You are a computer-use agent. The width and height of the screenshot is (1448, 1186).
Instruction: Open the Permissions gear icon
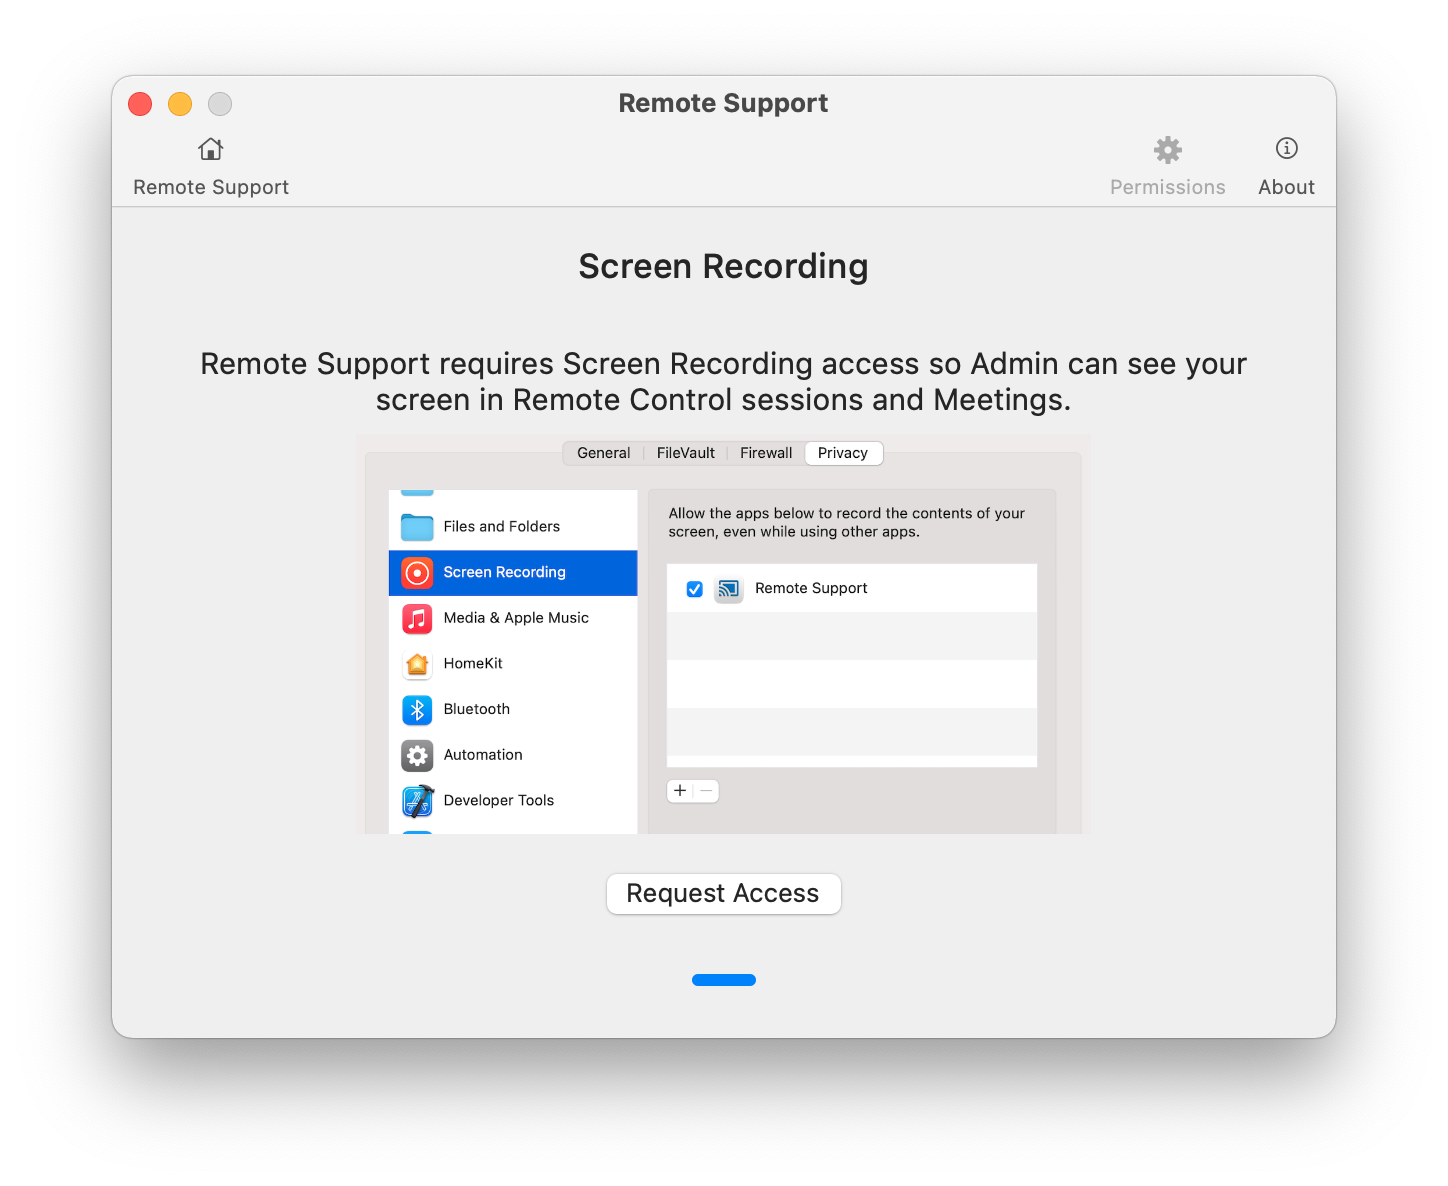point(1167,150)
